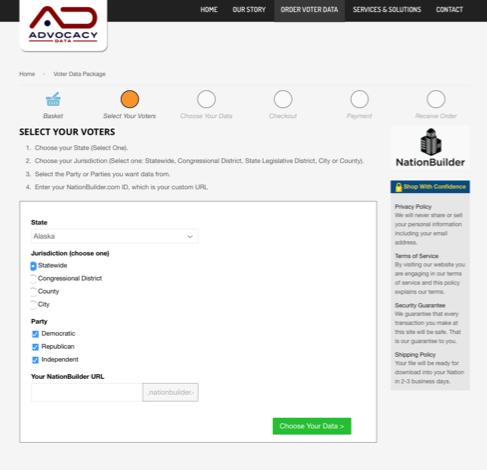The image size is (487, 470).
Task: Click the 'Jurisdiction (choose one)' label
Action: [70, 253]
